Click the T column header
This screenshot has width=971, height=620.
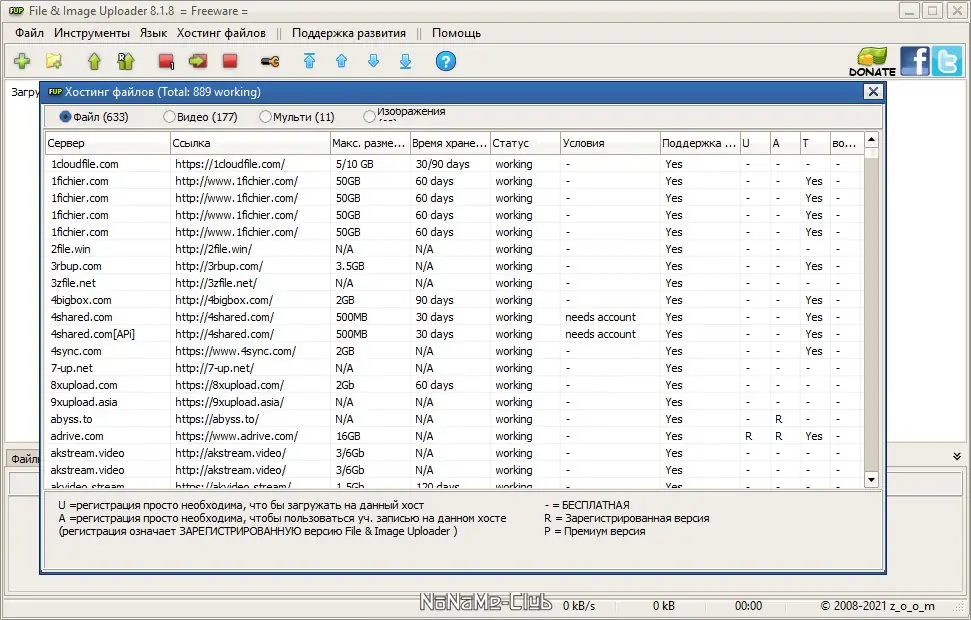pos(815,143)
